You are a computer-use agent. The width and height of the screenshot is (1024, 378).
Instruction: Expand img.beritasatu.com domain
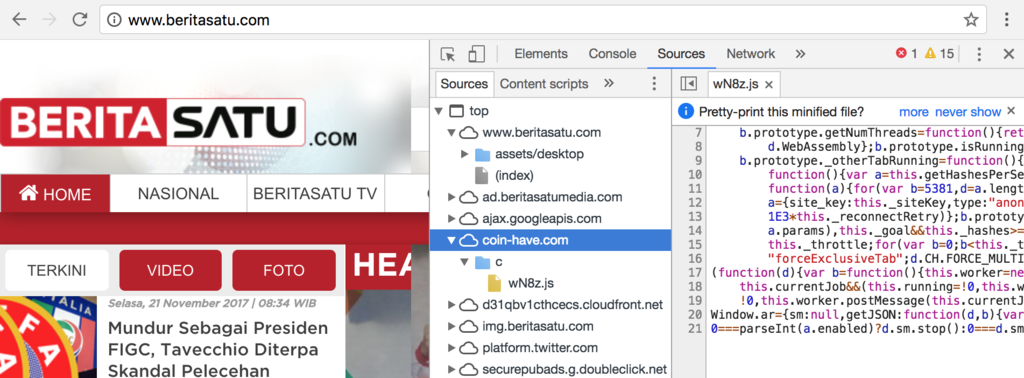coord(451,326)
